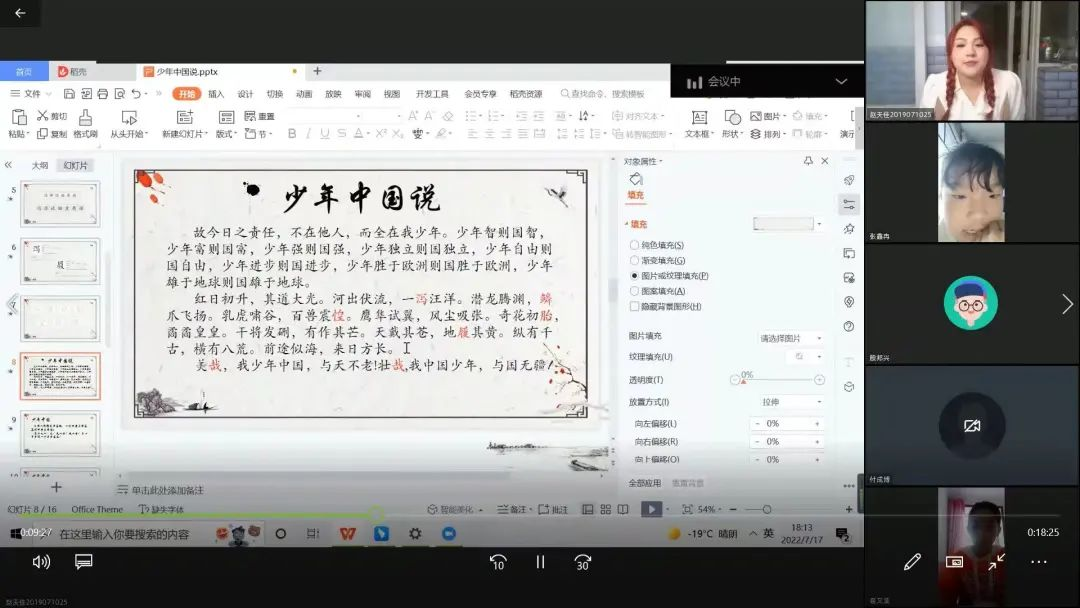Image resolution: width=1080 pixels, height=608 pixels.
Task: Pause the video with the pause button
Action: click(x=540, y=562)
